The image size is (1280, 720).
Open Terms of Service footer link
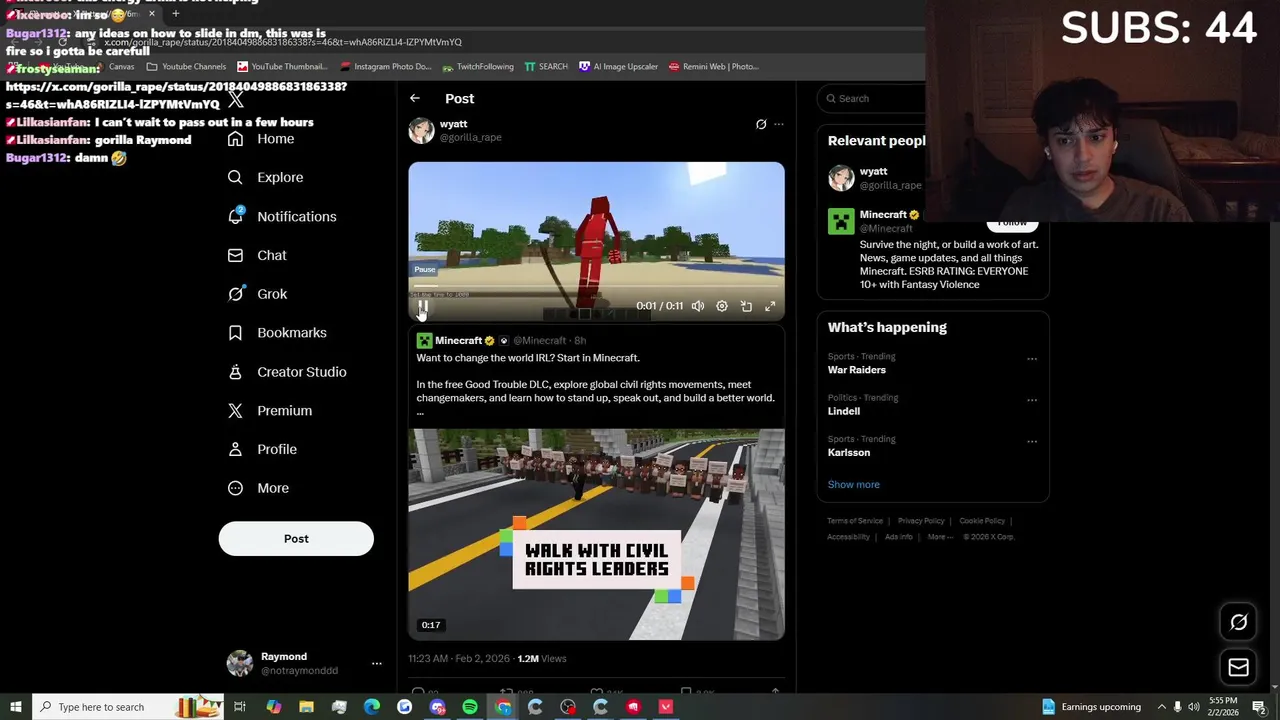[855, 521]
